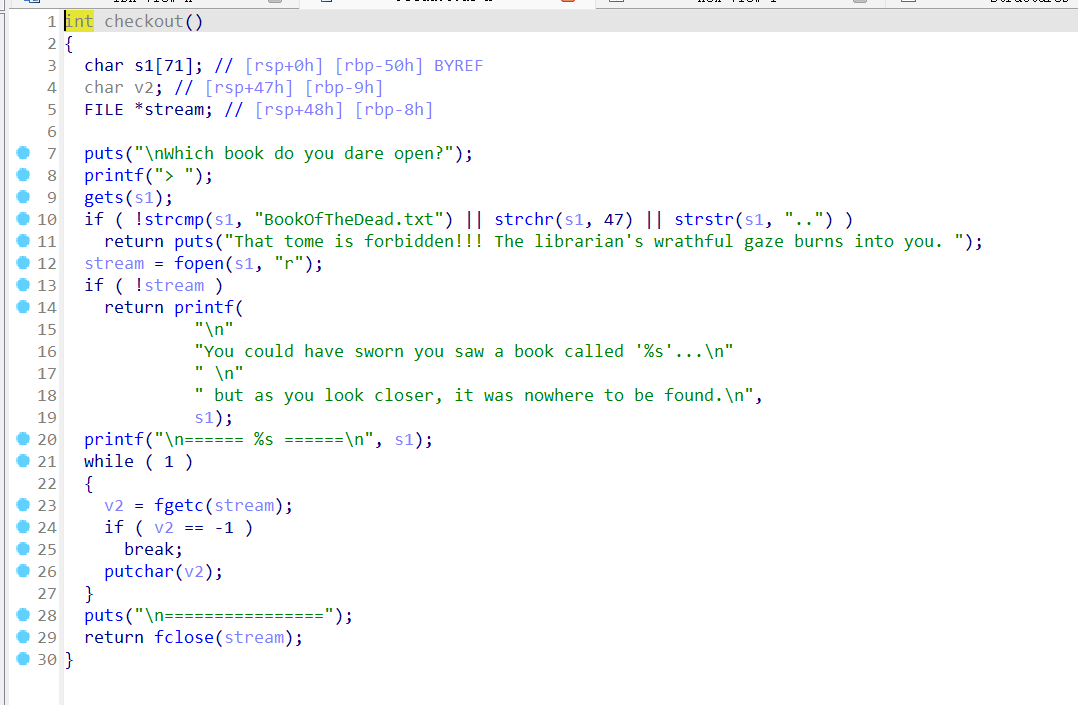This screenshot has width=1078, height=705.
Task: Click the "Which book do you dare open?" string
Action: tap(294, 154)
